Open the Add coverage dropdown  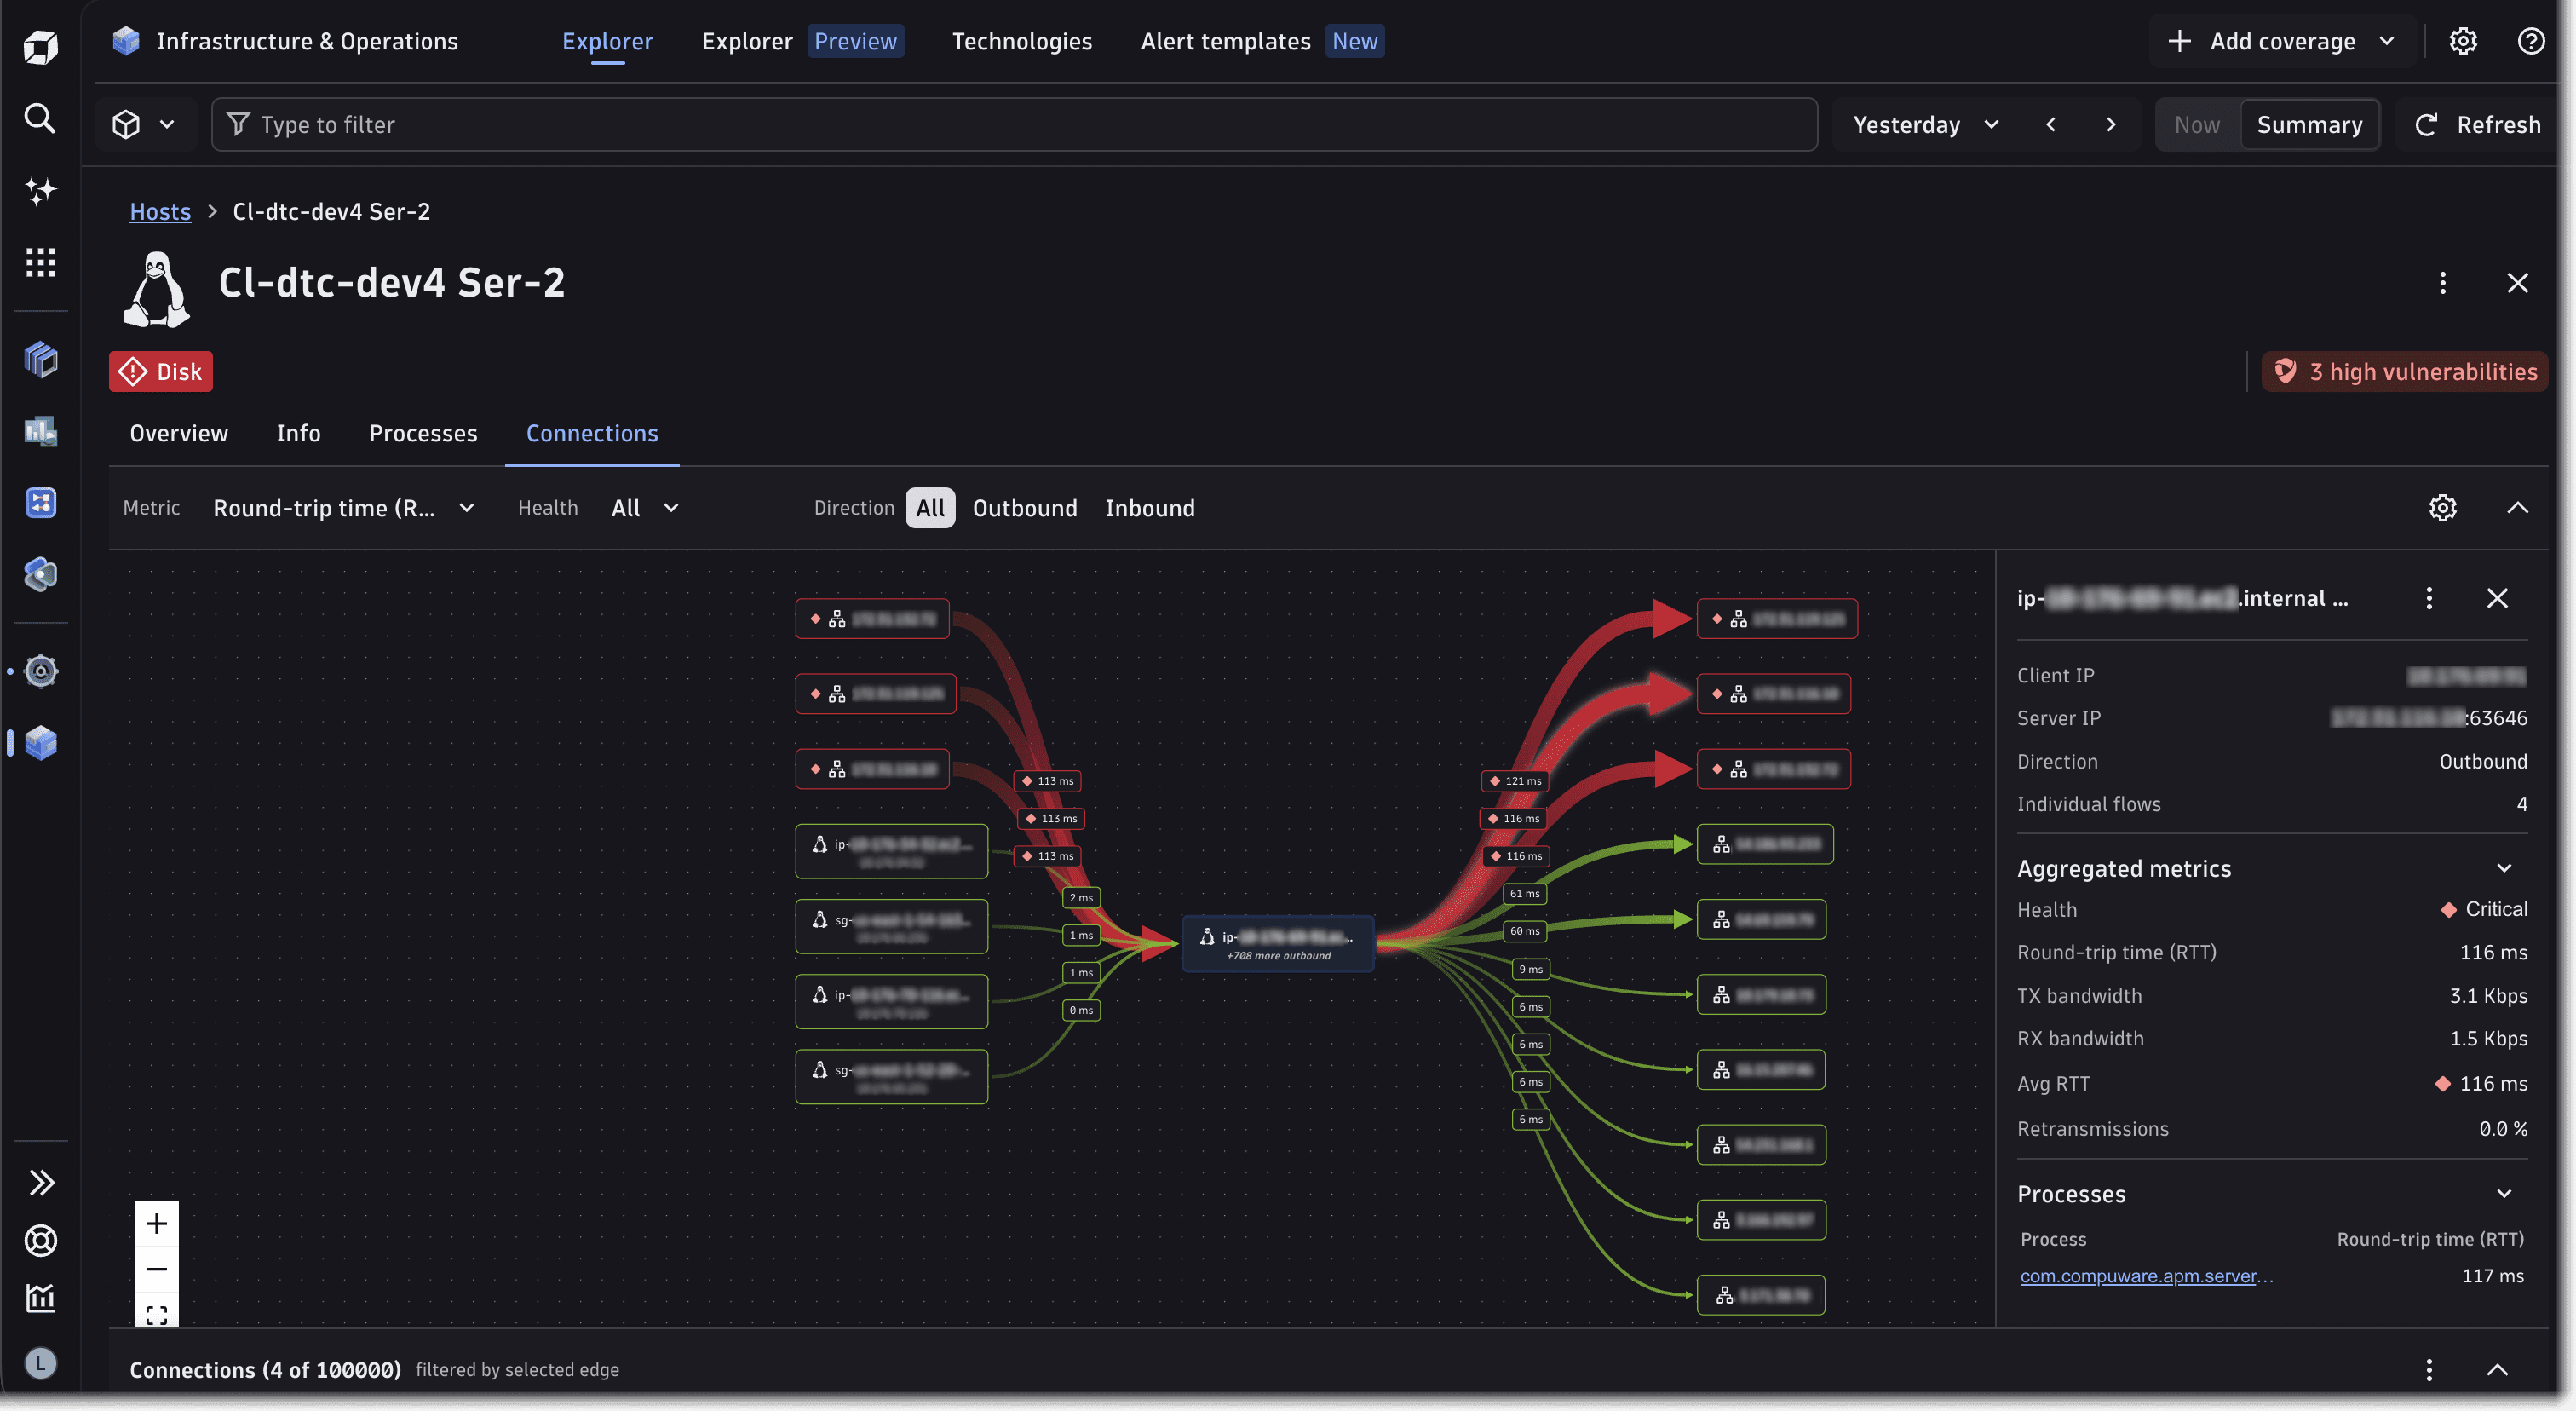click(x=2281, y=41)
